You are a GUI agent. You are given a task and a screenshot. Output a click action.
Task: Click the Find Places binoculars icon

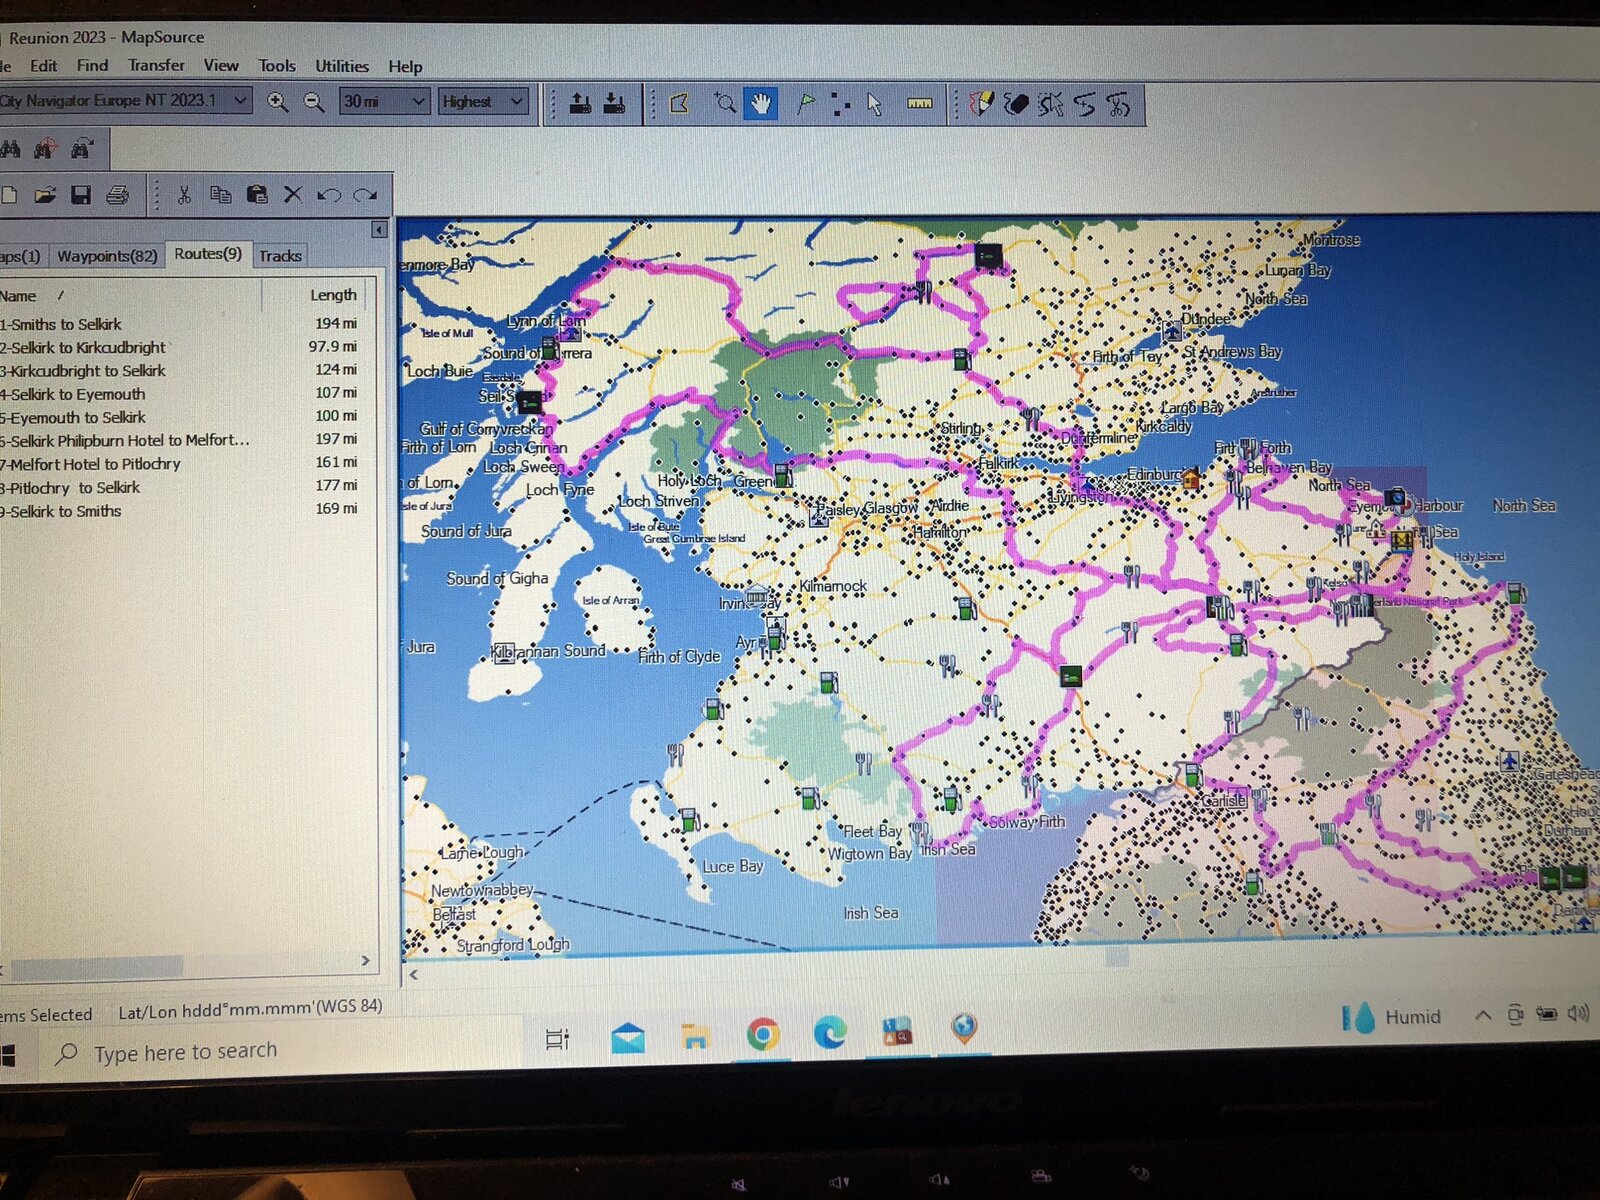tap(11, 150)
